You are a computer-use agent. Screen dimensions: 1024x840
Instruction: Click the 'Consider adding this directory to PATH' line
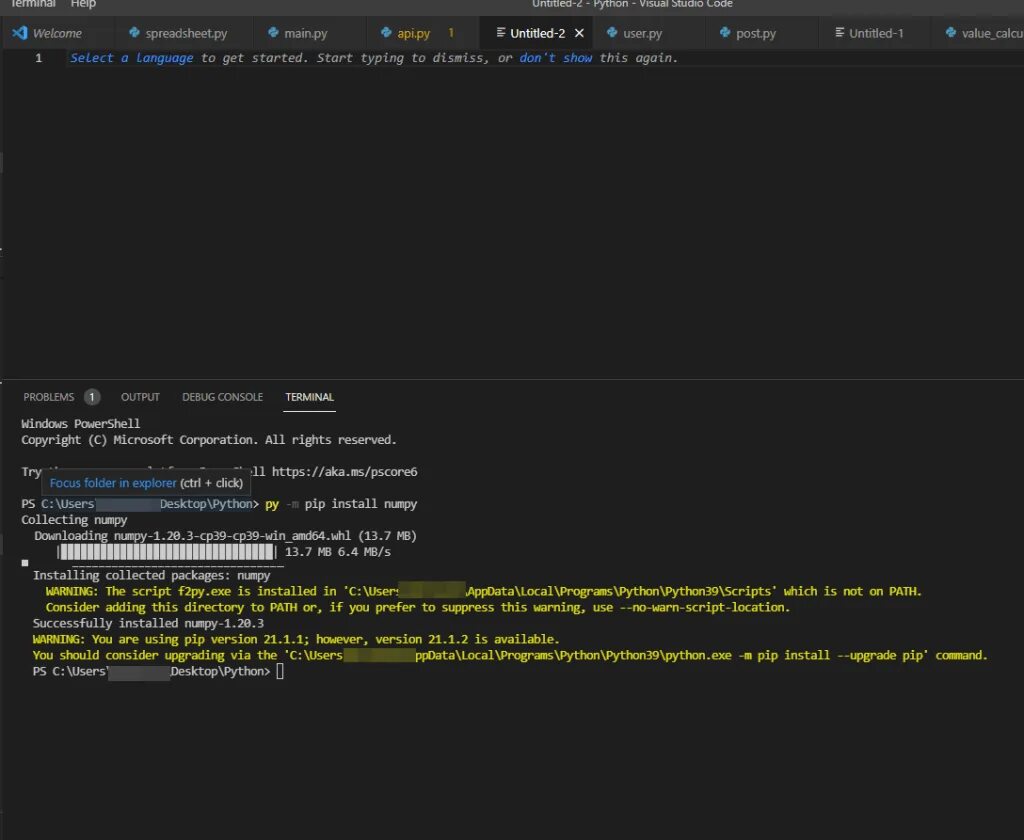pyautogui.click(x=418, y=607)
